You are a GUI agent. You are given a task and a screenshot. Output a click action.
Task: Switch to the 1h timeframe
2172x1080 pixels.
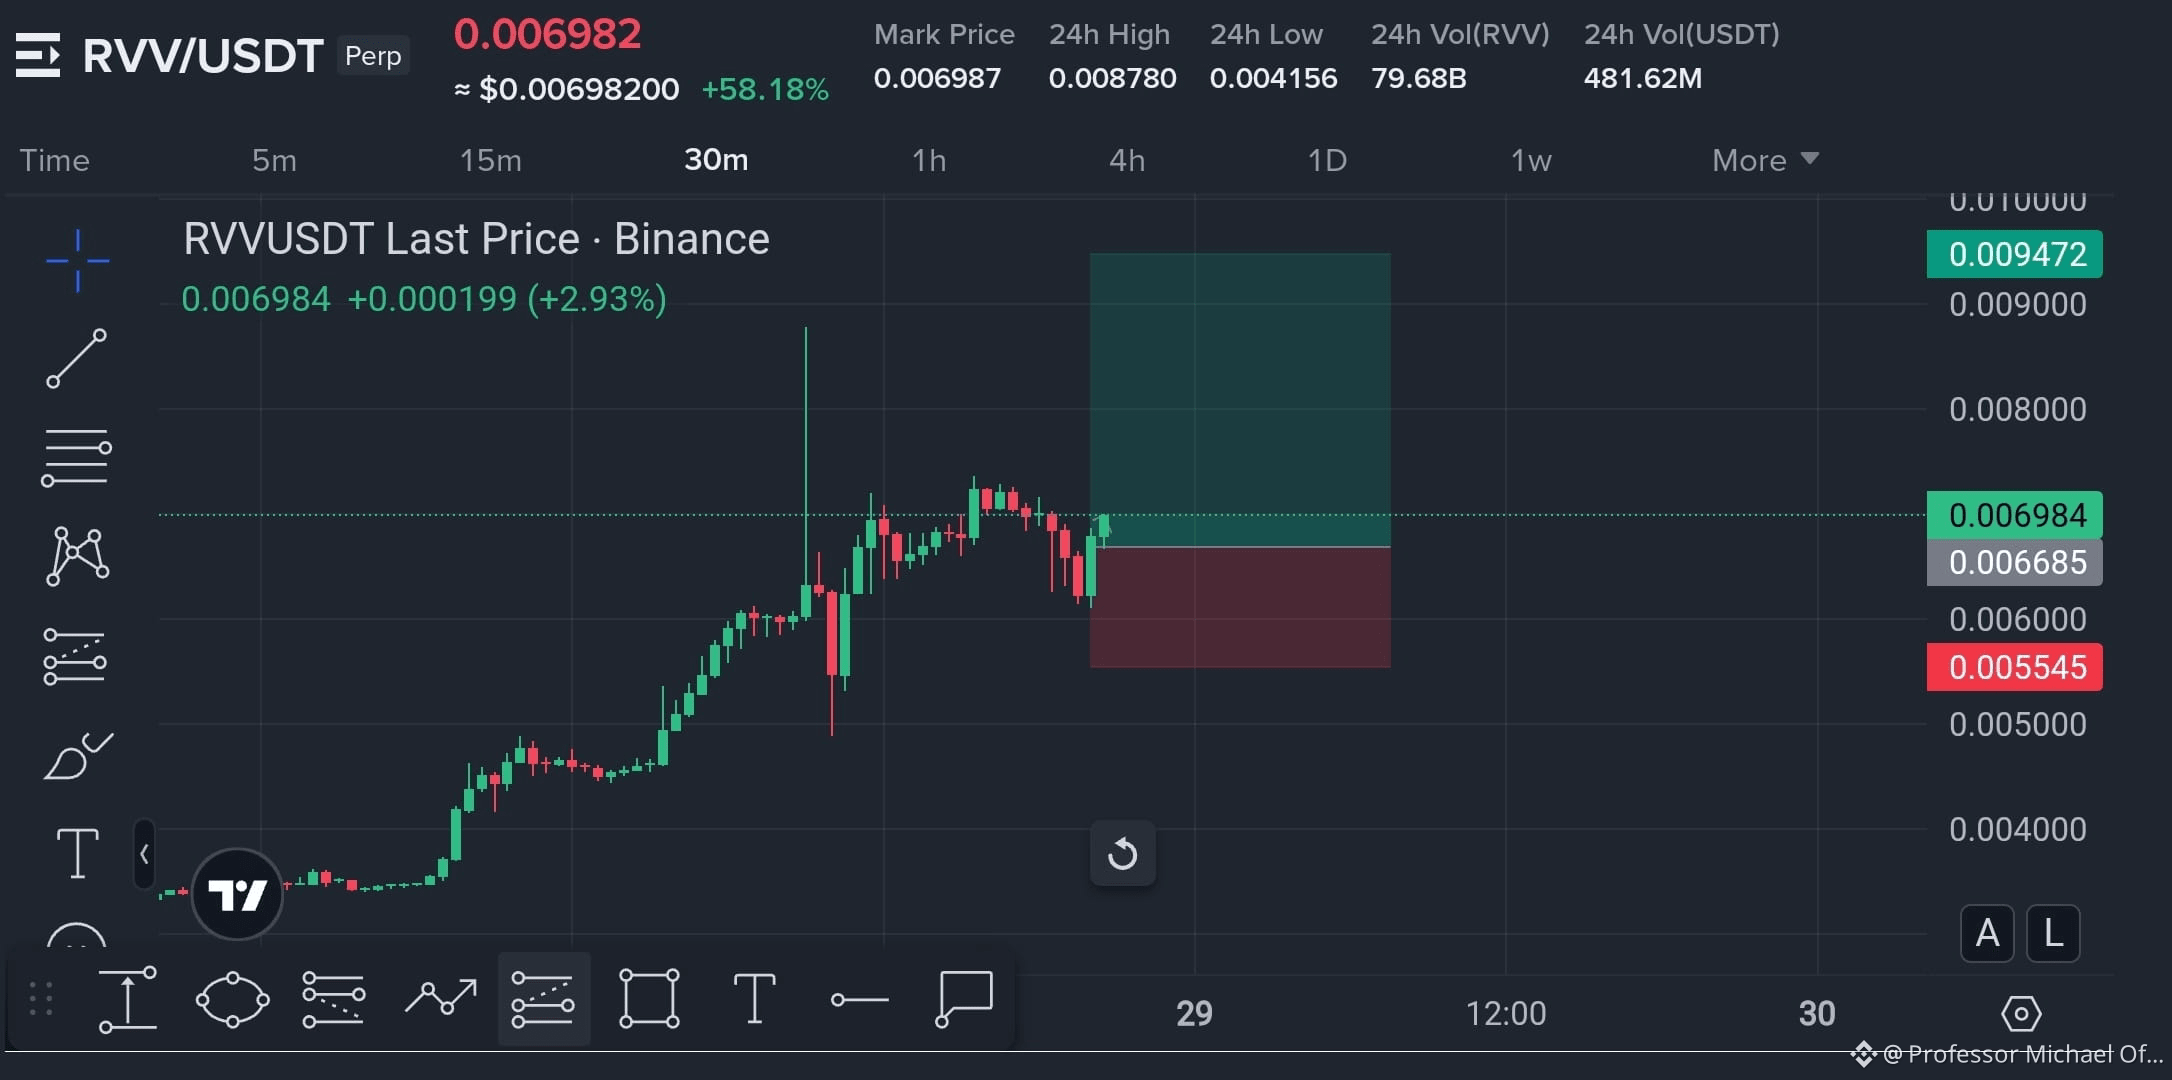tap(929, 160)
